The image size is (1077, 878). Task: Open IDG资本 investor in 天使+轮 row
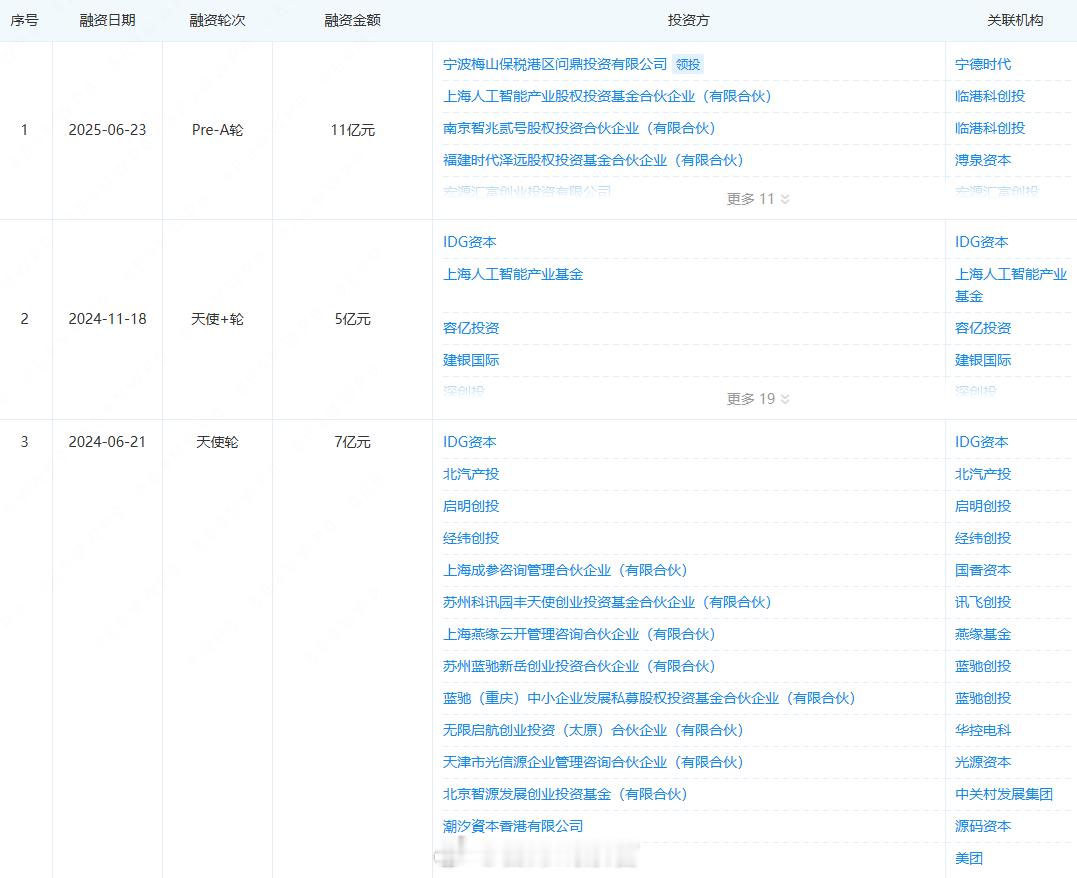[x=470, y=242]
